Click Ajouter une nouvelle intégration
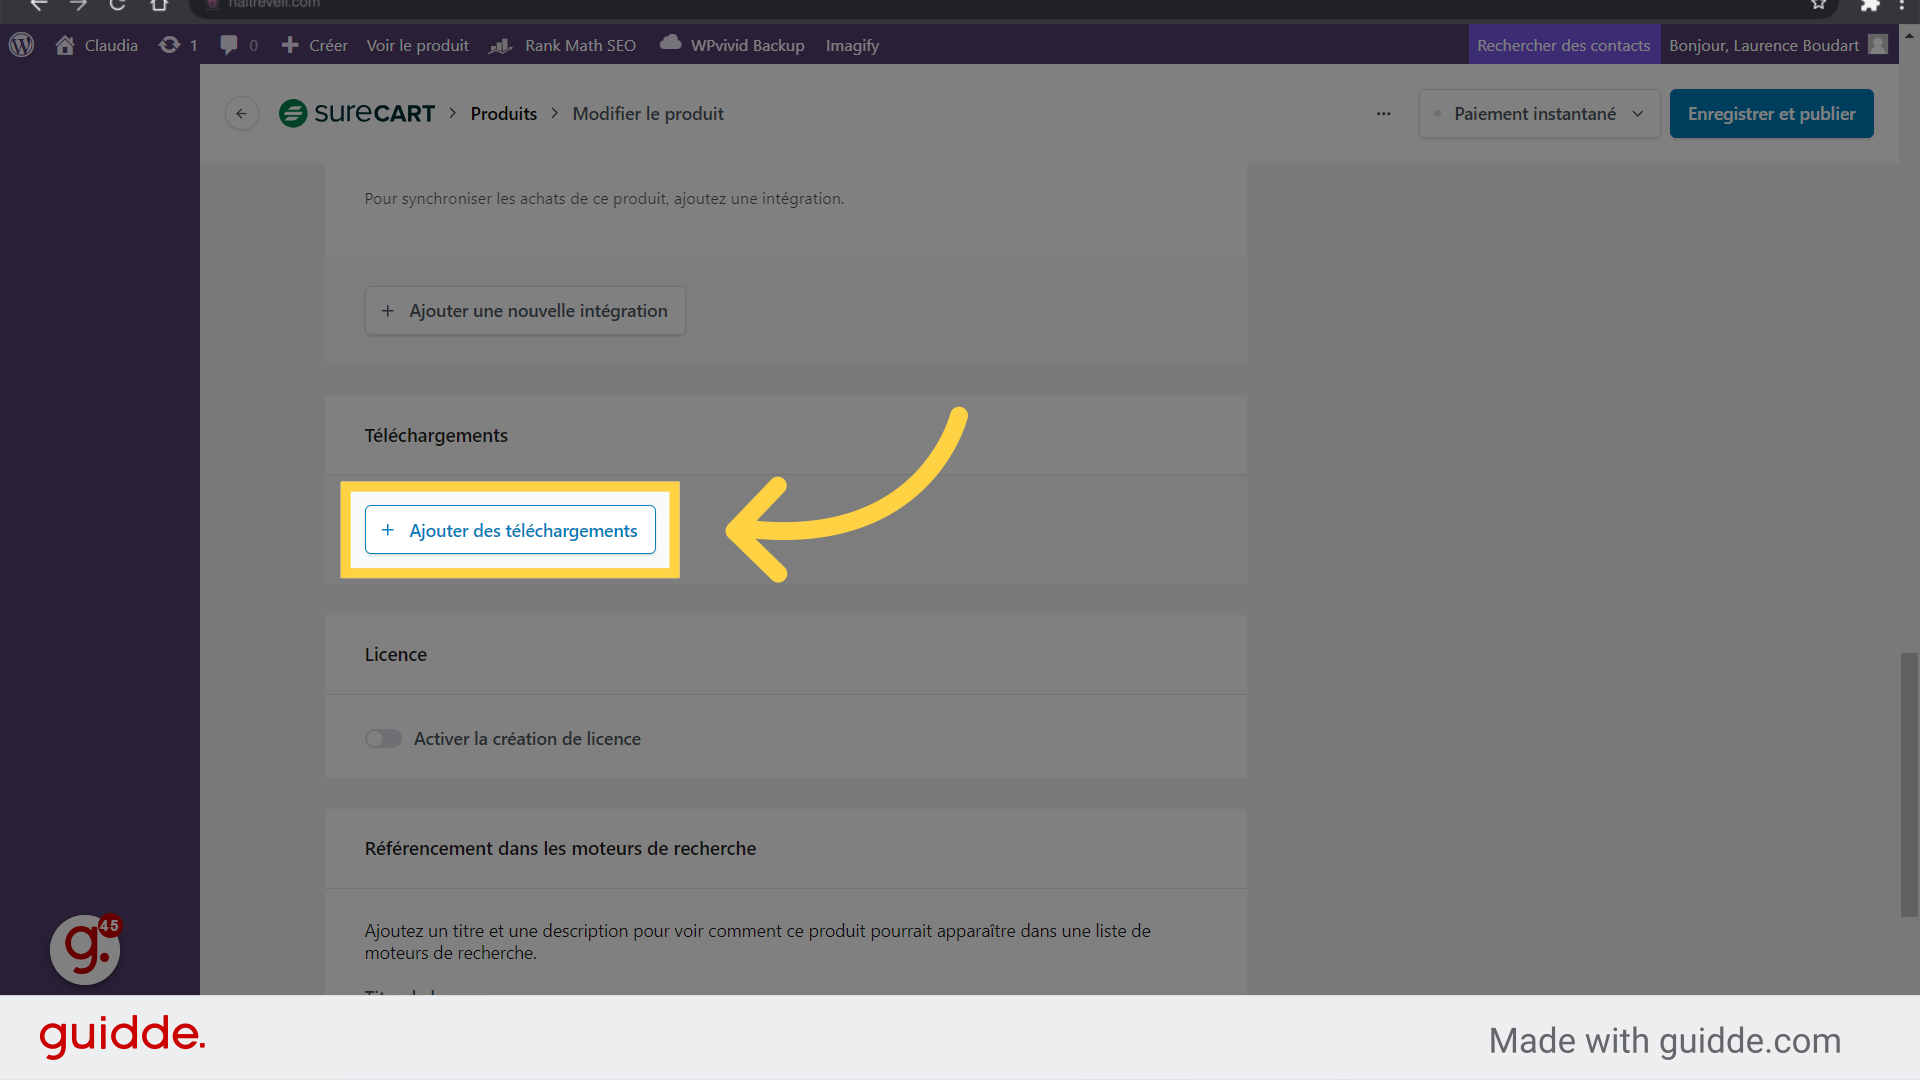Screen dimensions: 1920x1080 525,311
